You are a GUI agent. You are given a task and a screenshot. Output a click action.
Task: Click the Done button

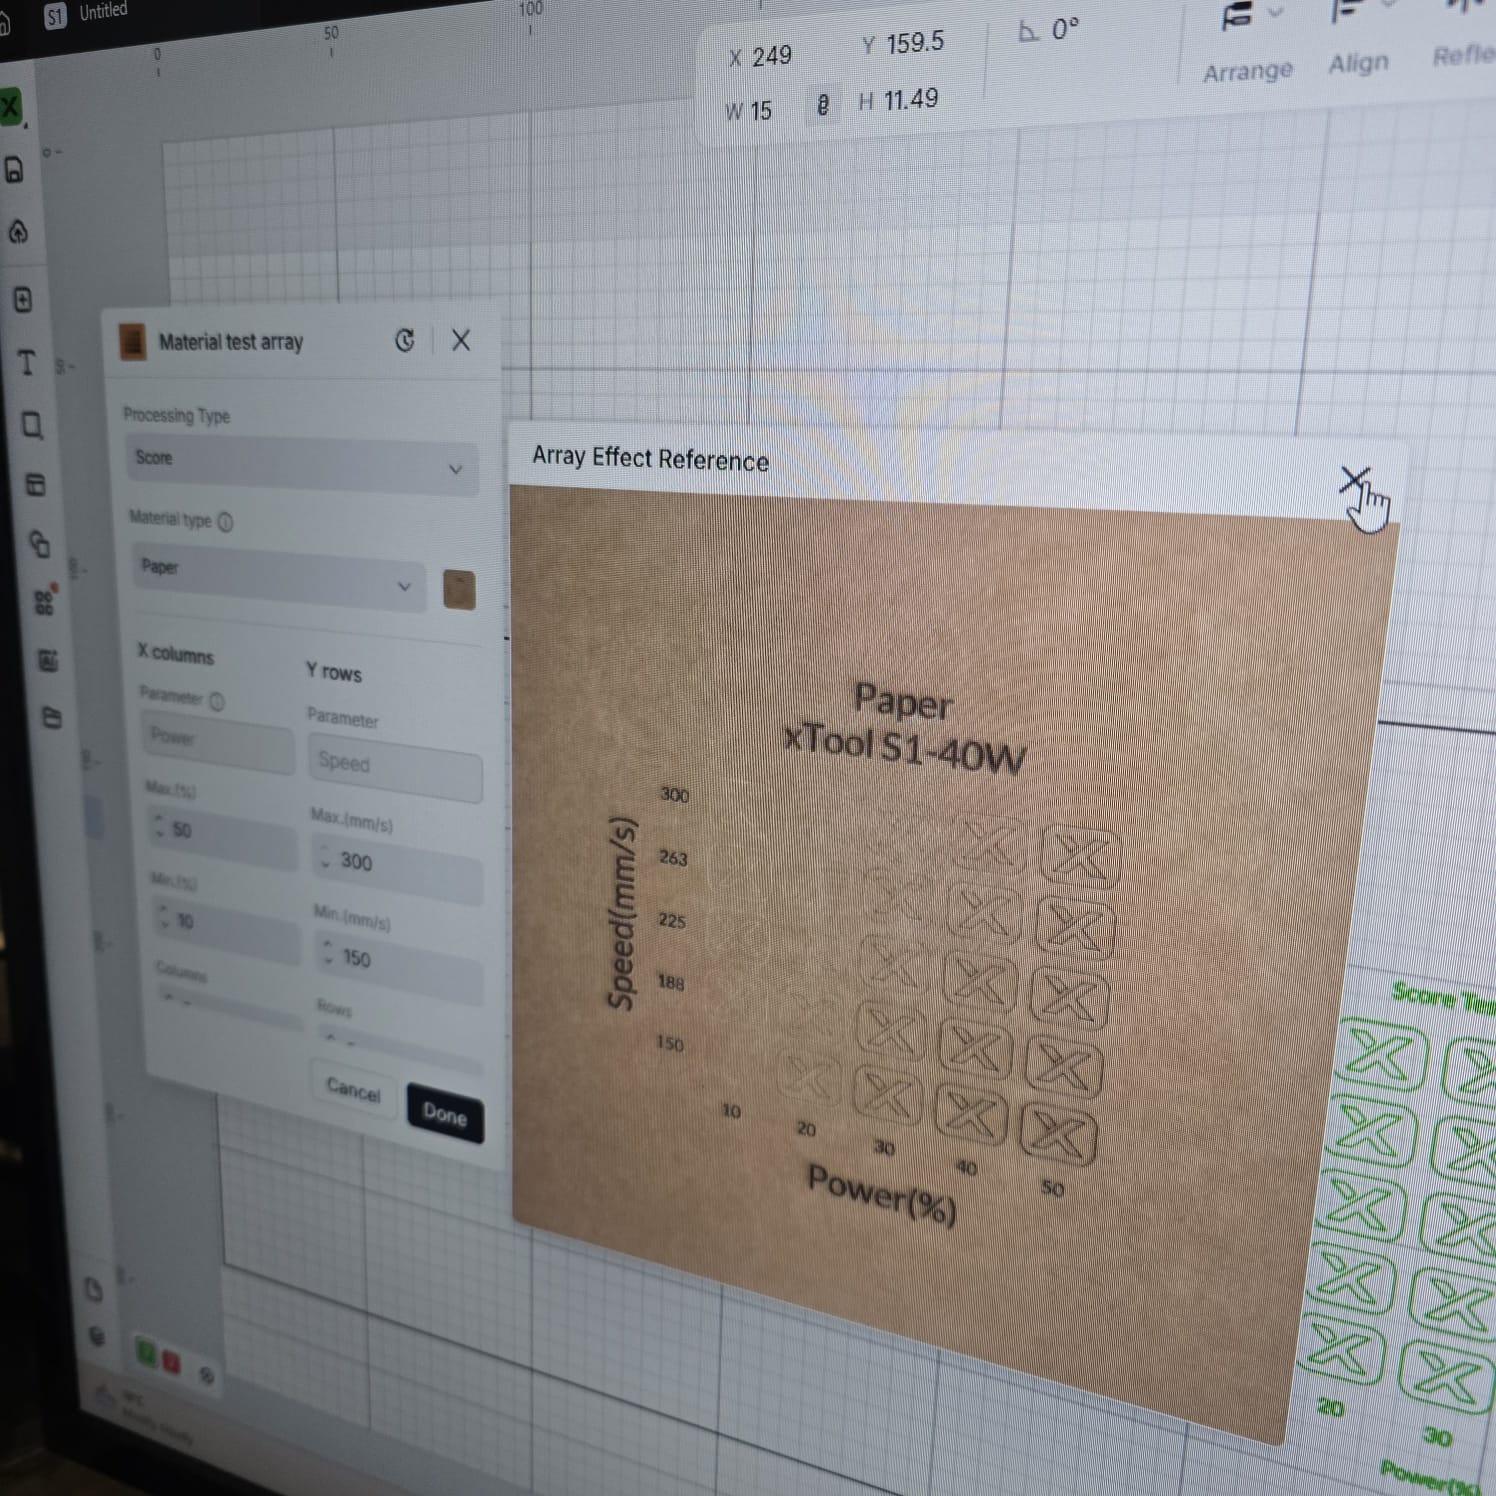coord(445,1113)
